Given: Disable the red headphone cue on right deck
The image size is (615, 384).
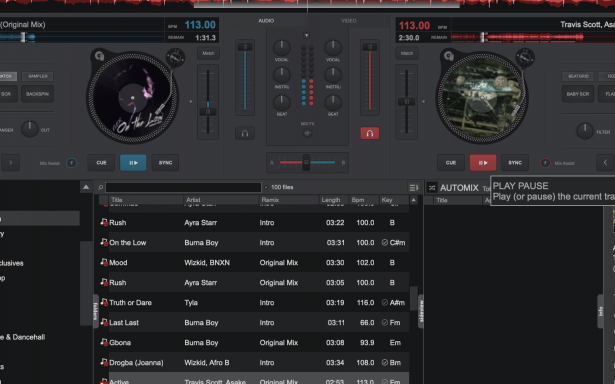Looking at the screenshot, I should [x=369, y=133].
